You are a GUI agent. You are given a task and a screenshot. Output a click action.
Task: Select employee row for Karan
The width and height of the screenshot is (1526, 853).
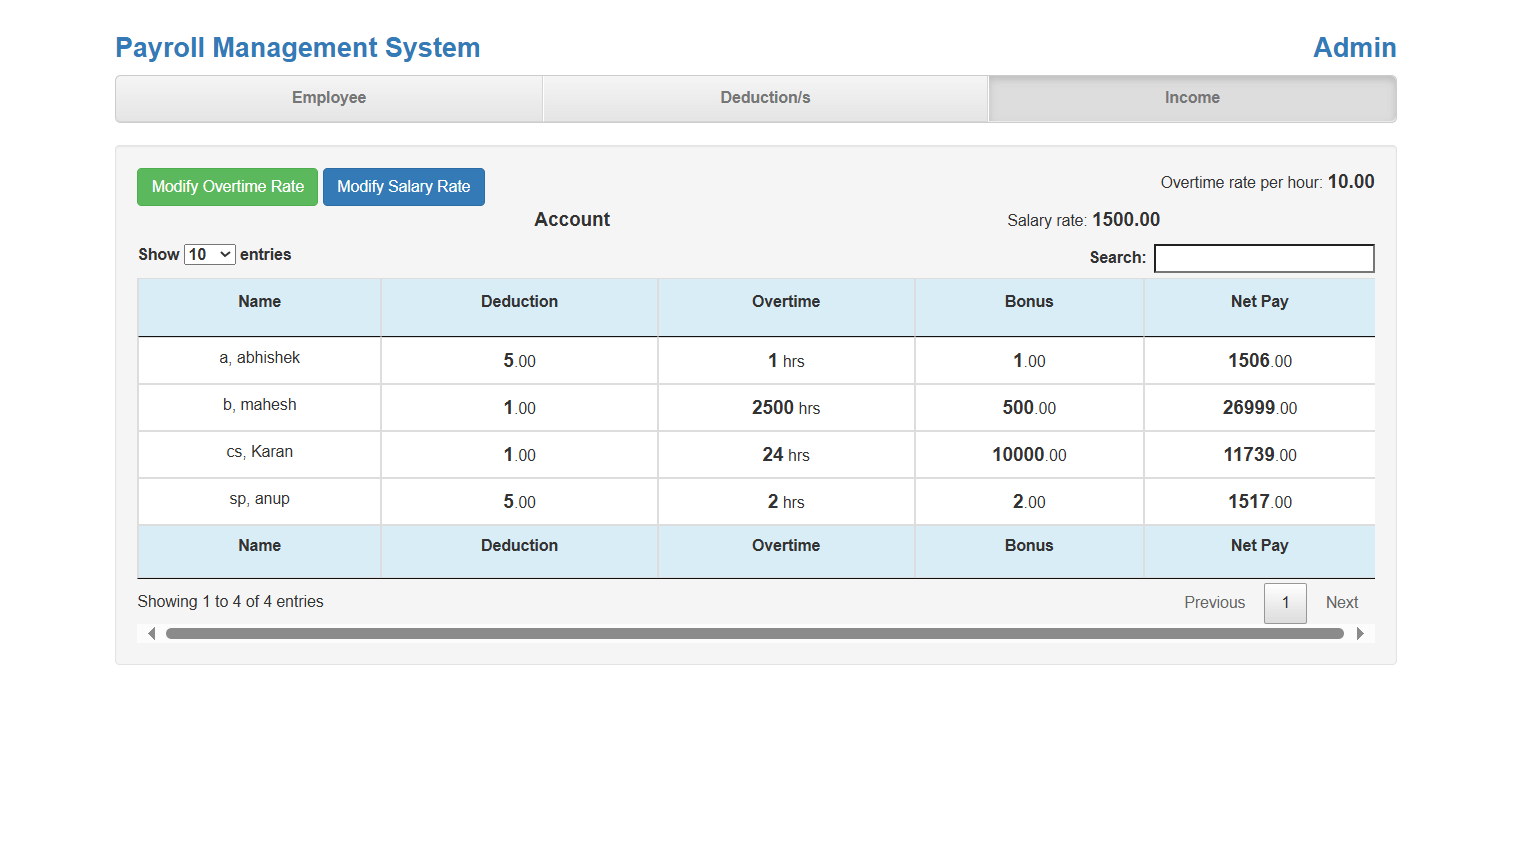click(x=259, y=452)
